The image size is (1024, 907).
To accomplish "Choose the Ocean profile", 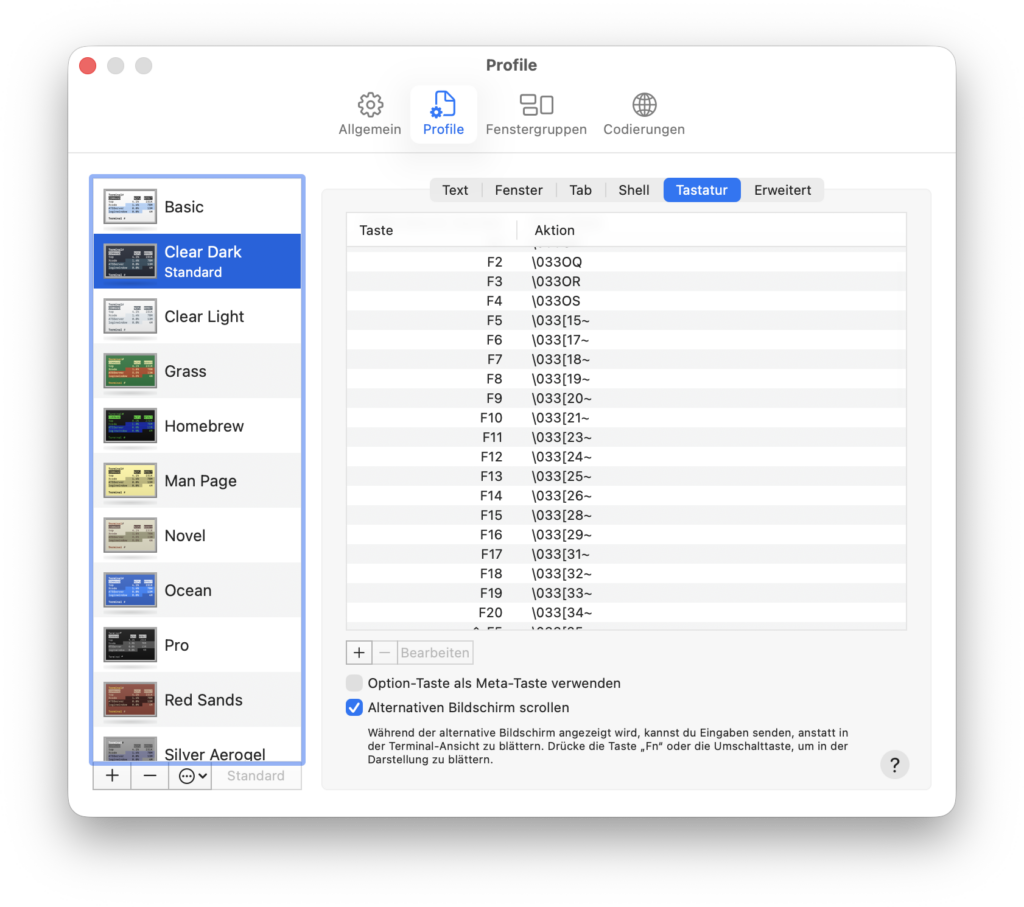I will tap(188, 590).
